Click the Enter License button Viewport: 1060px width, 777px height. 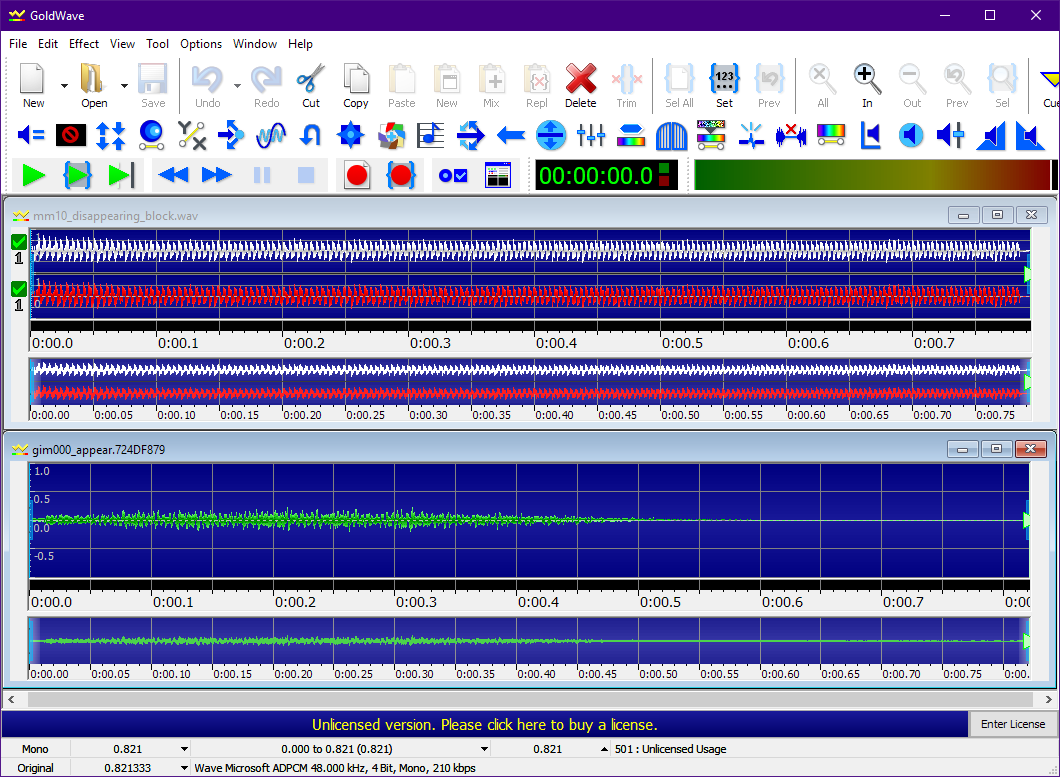click(x=1012, y=724)
